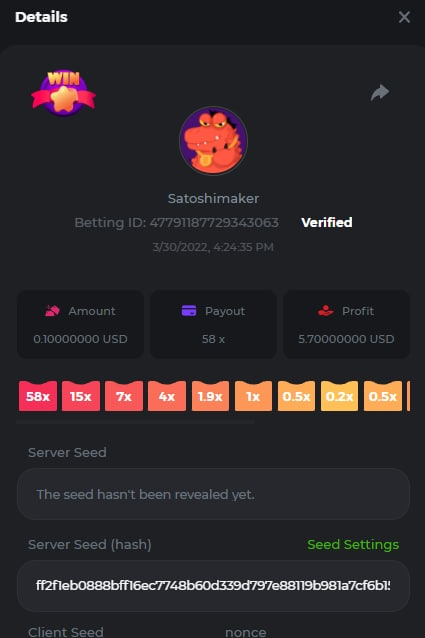Select the 7x multiplier chip
This screenshot has width=425, height=638.
[x=124, y=396]
